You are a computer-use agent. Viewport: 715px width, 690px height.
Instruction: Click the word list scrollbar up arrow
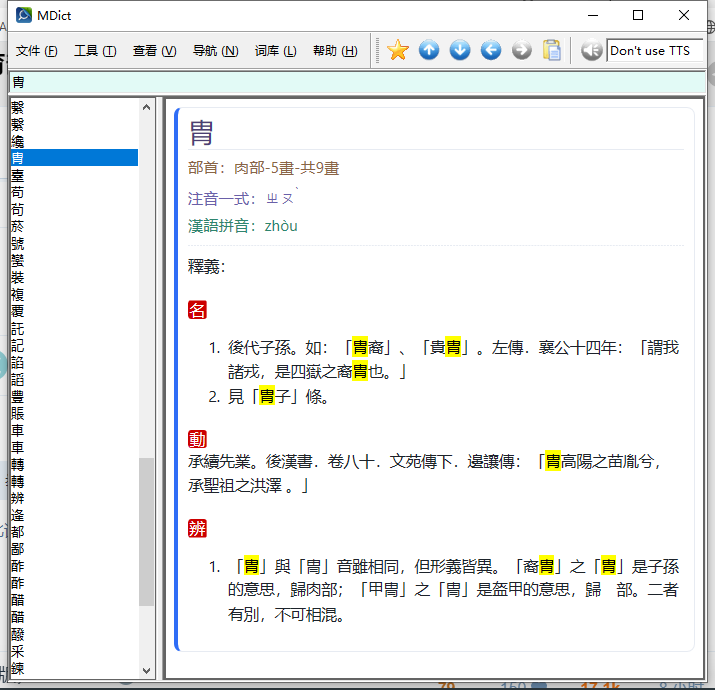tap(147, 106)
